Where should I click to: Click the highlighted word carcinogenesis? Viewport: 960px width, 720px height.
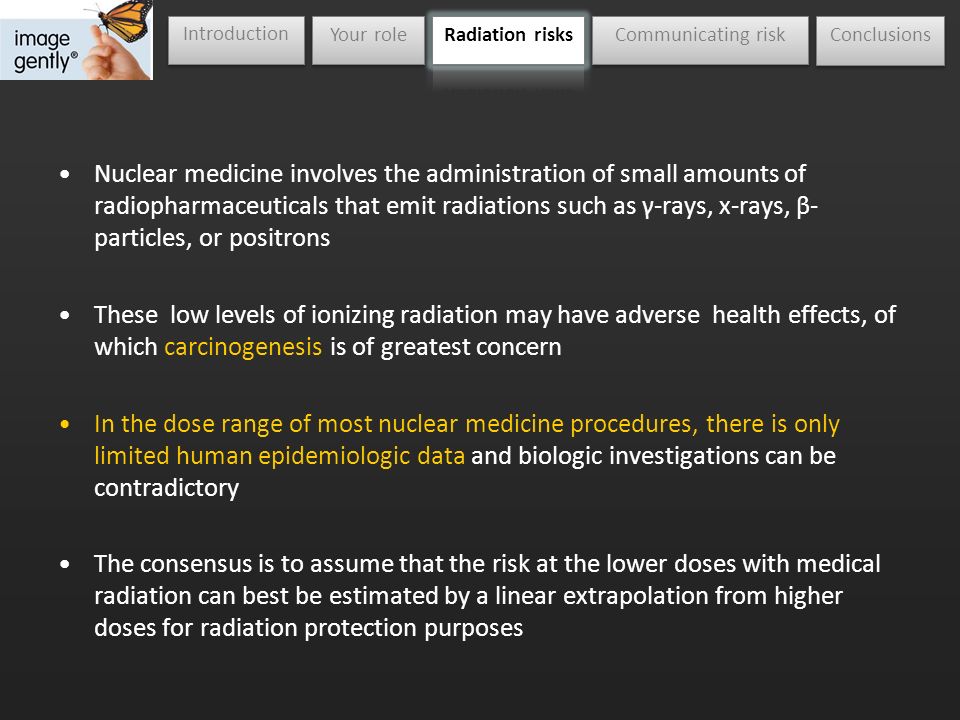tap(243, 347)
